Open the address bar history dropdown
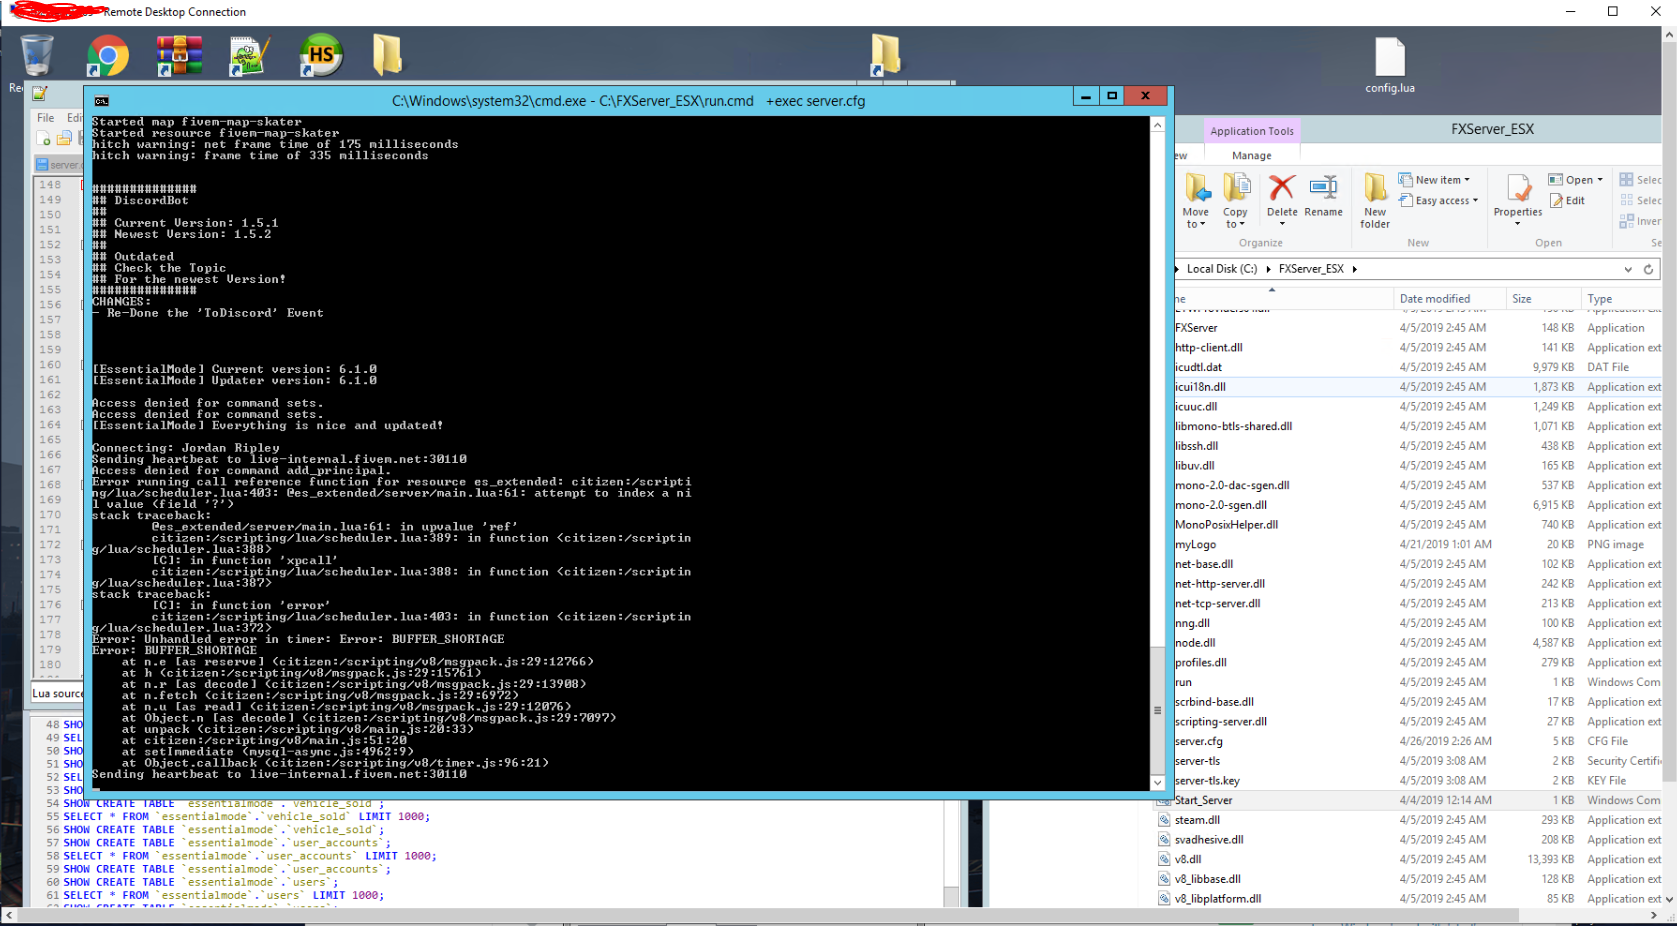This screenshot has width=1677, height=927. (x=1628, y=269)
